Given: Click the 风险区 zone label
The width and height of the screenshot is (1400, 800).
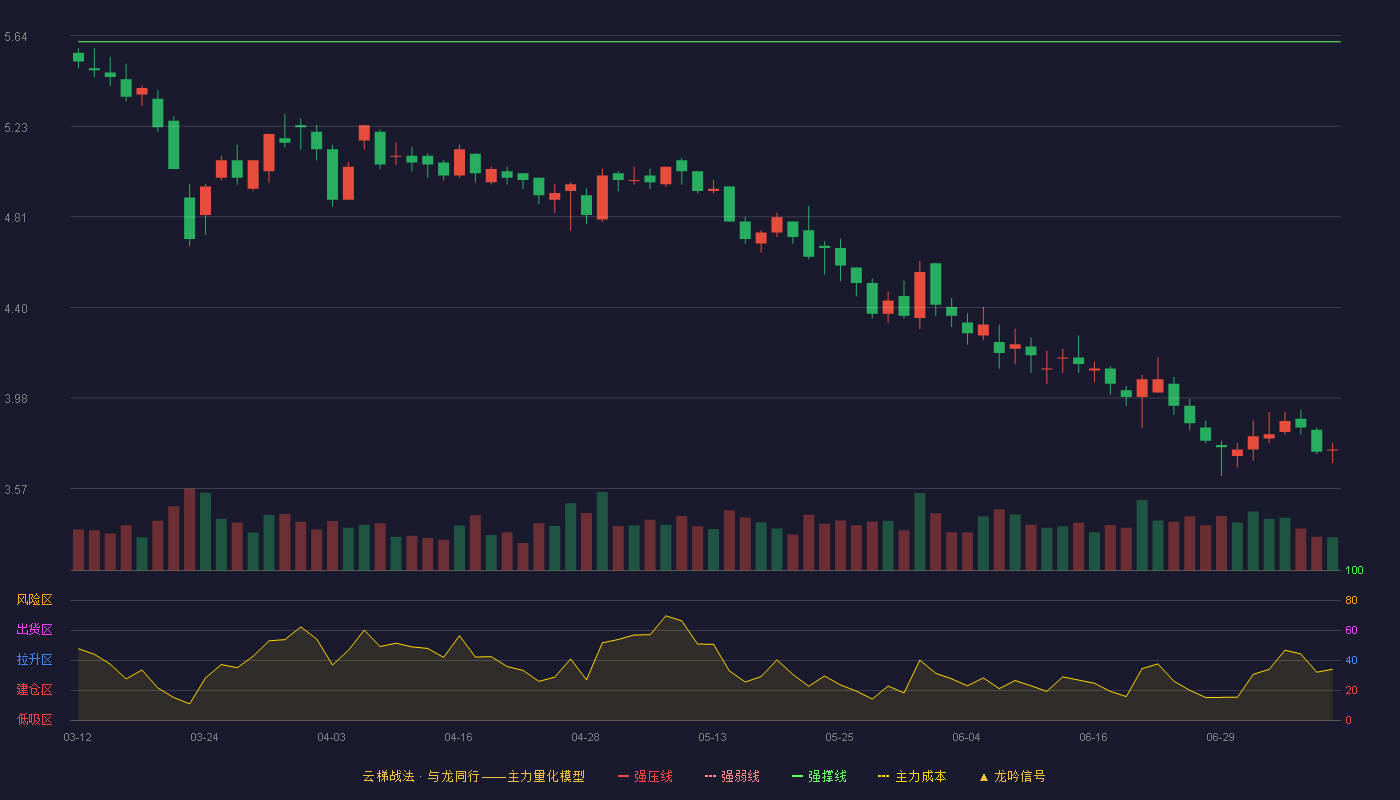Looking at the screenshot, I should click(x=34, y=600).
